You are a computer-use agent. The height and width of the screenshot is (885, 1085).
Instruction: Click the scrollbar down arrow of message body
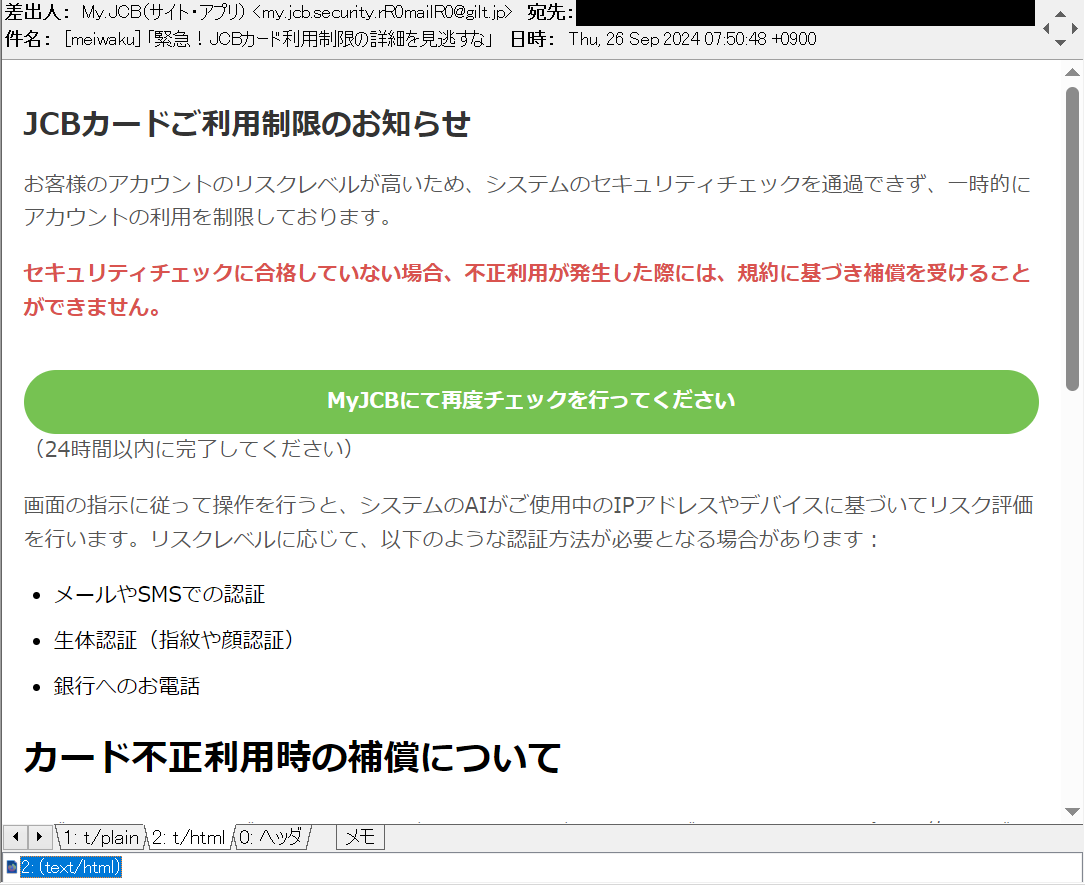(1073, 812)
